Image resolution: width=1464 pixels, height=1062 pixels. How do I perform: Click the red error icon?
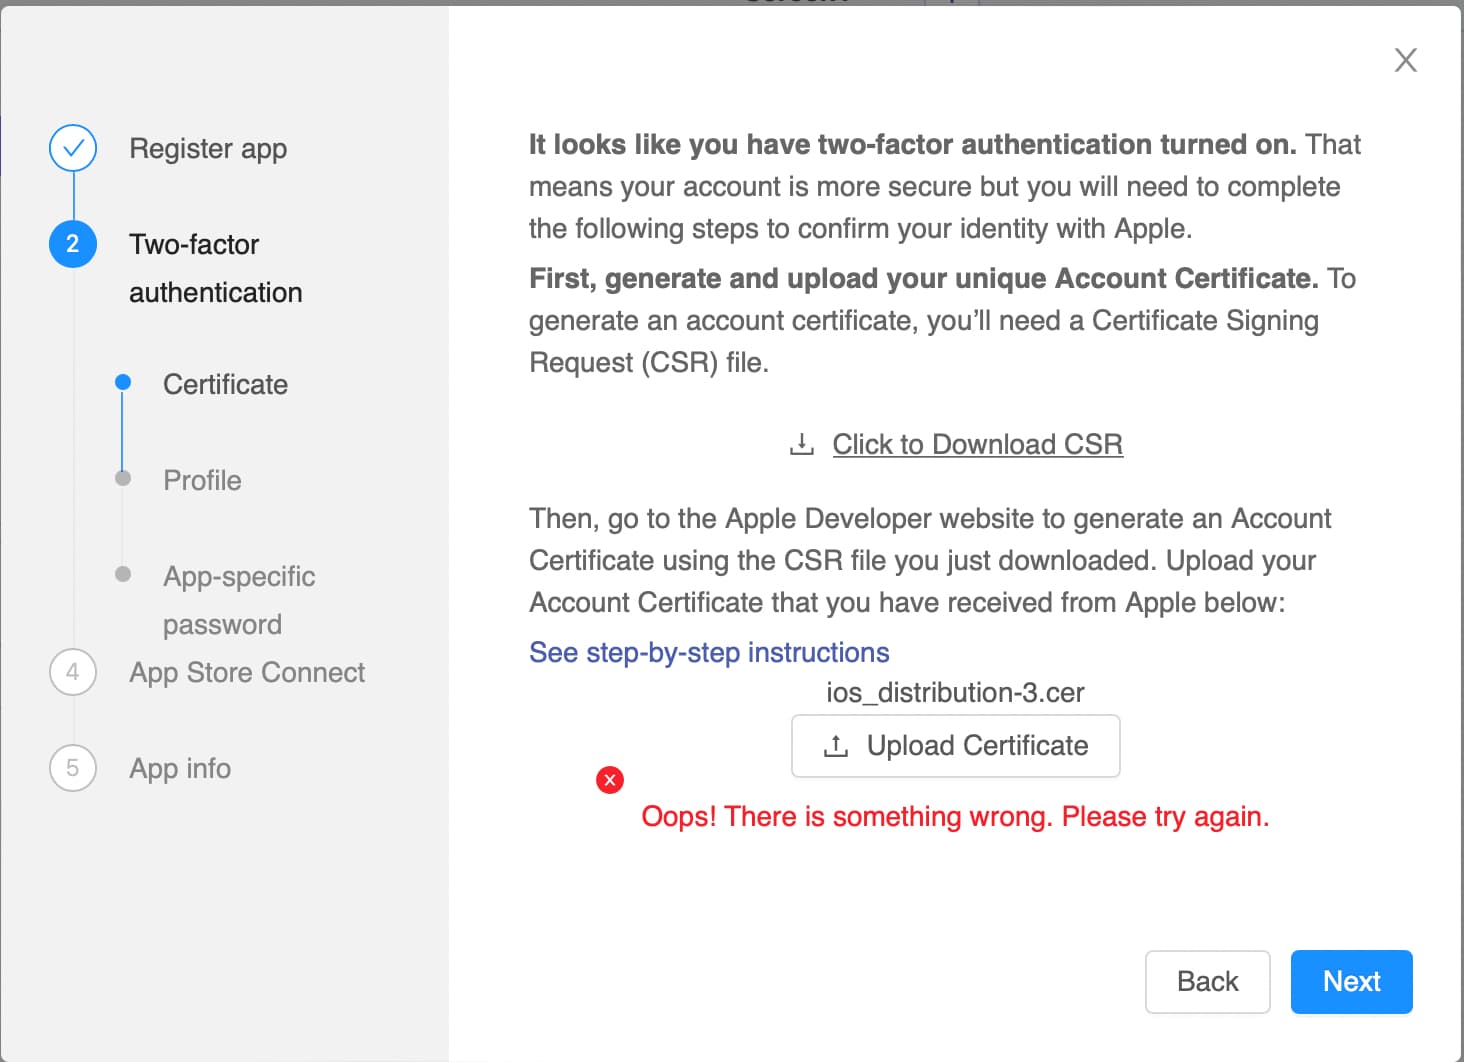(610, 780)
